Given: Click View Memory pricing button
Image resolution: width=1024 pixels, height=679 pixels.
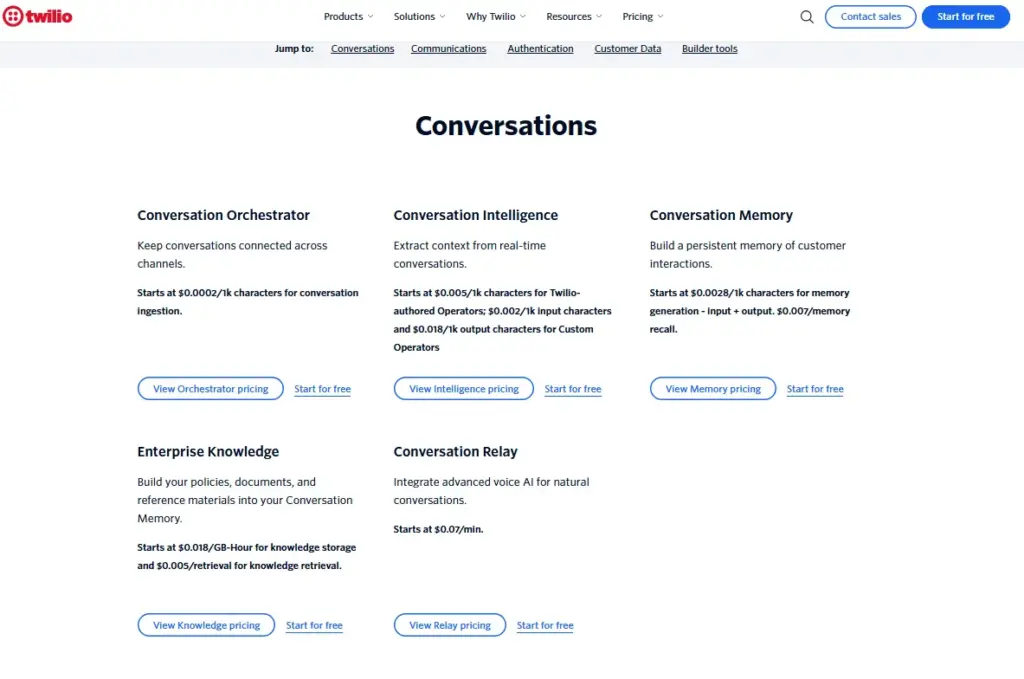Looking at the screenshot, I should click(x=712, y=388).
